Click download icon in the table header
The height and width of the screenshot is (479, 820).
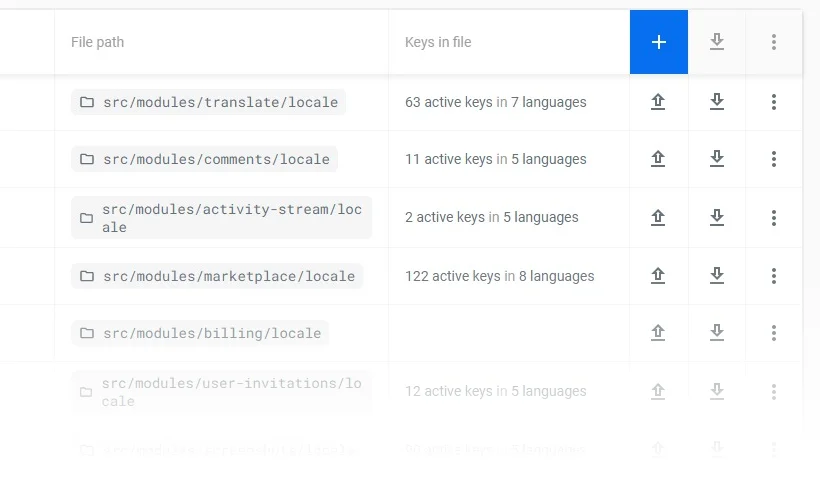click(716, 42)
